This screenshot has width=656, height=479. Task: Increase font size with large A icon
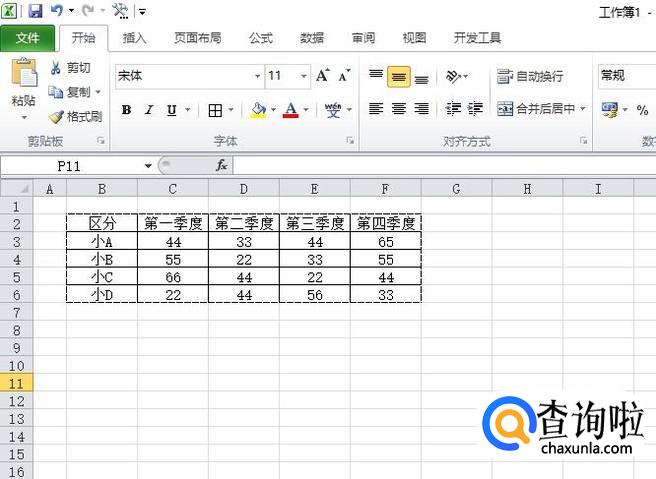[323, 76]
